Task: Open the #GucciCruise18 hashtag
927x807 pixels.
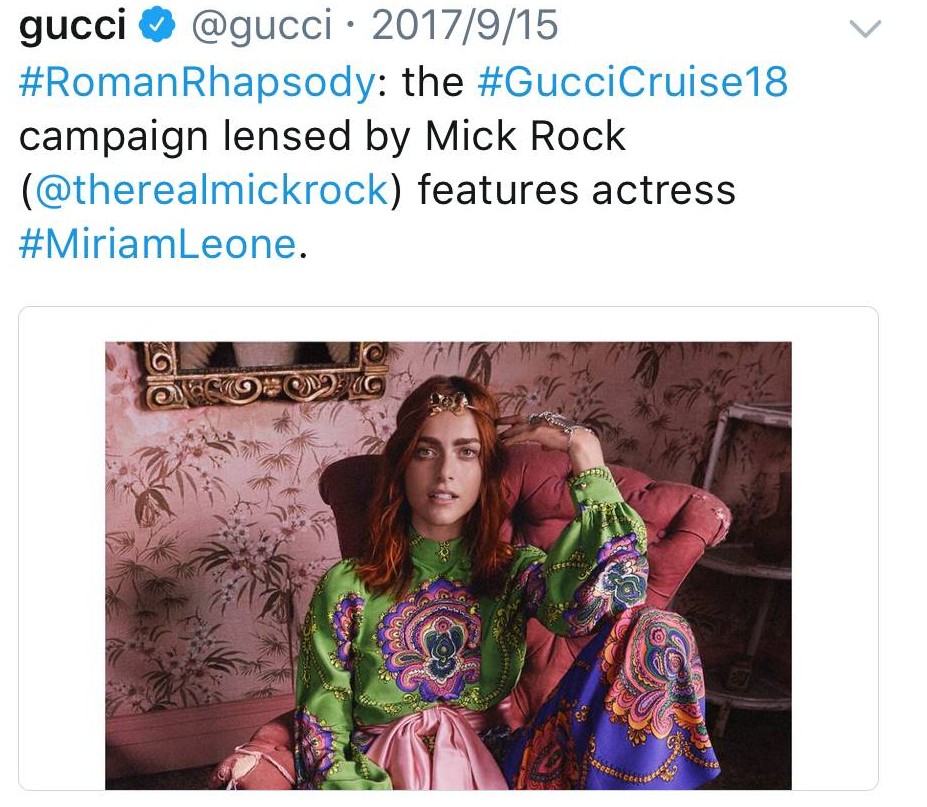Action: click(633, 82)
